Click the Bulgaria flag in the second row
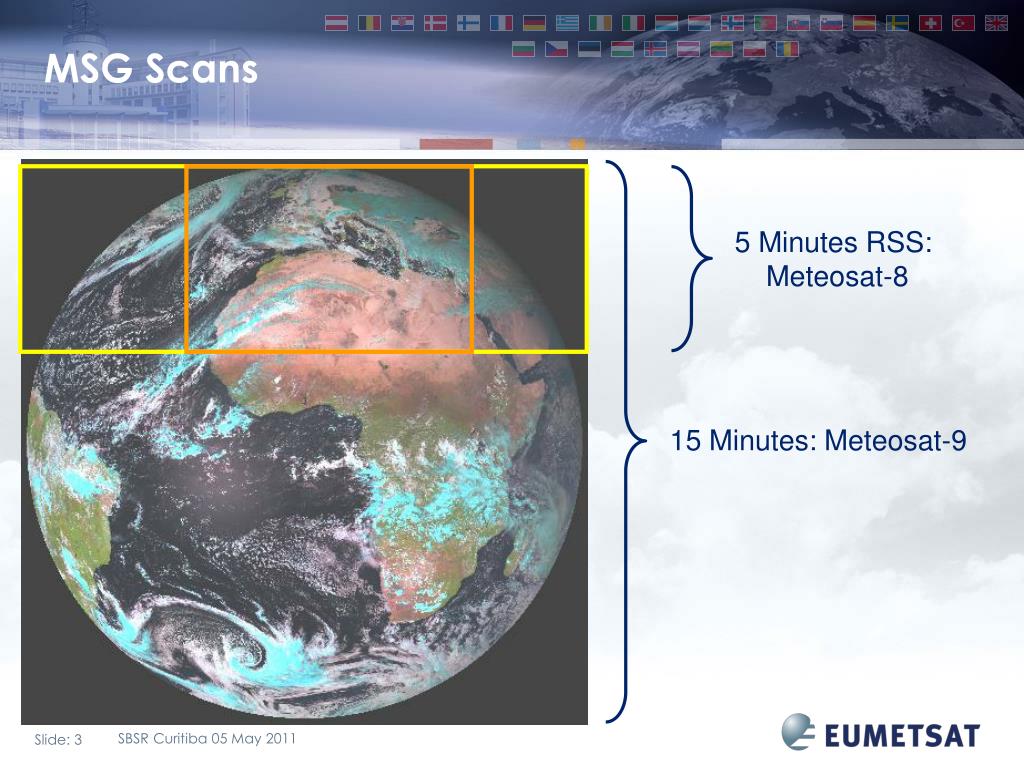 pos(523,49)
